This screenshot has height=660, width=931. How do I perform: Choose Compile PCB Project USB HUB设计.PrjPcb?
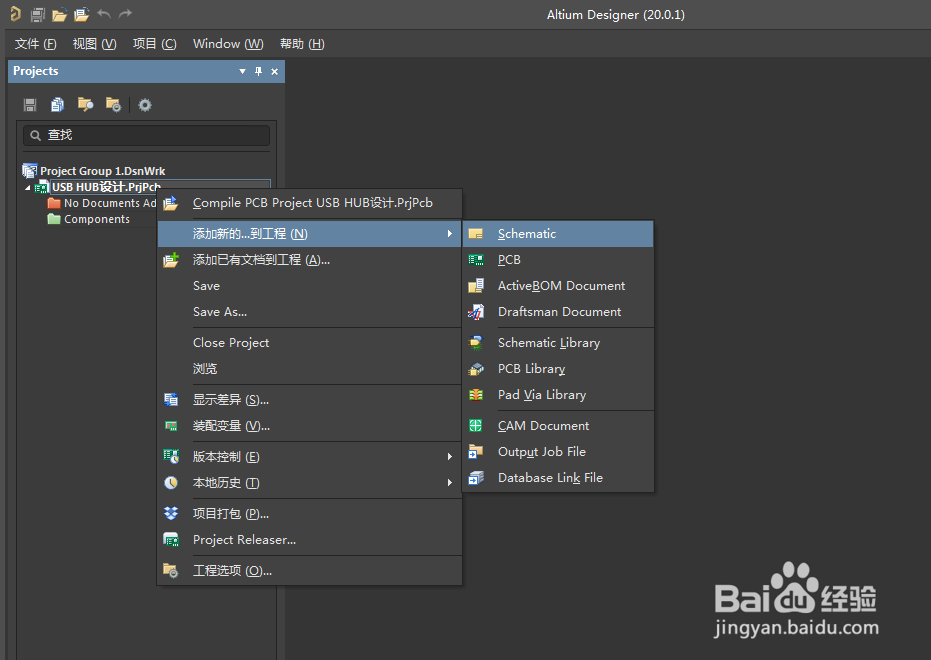tap(309, 203)
